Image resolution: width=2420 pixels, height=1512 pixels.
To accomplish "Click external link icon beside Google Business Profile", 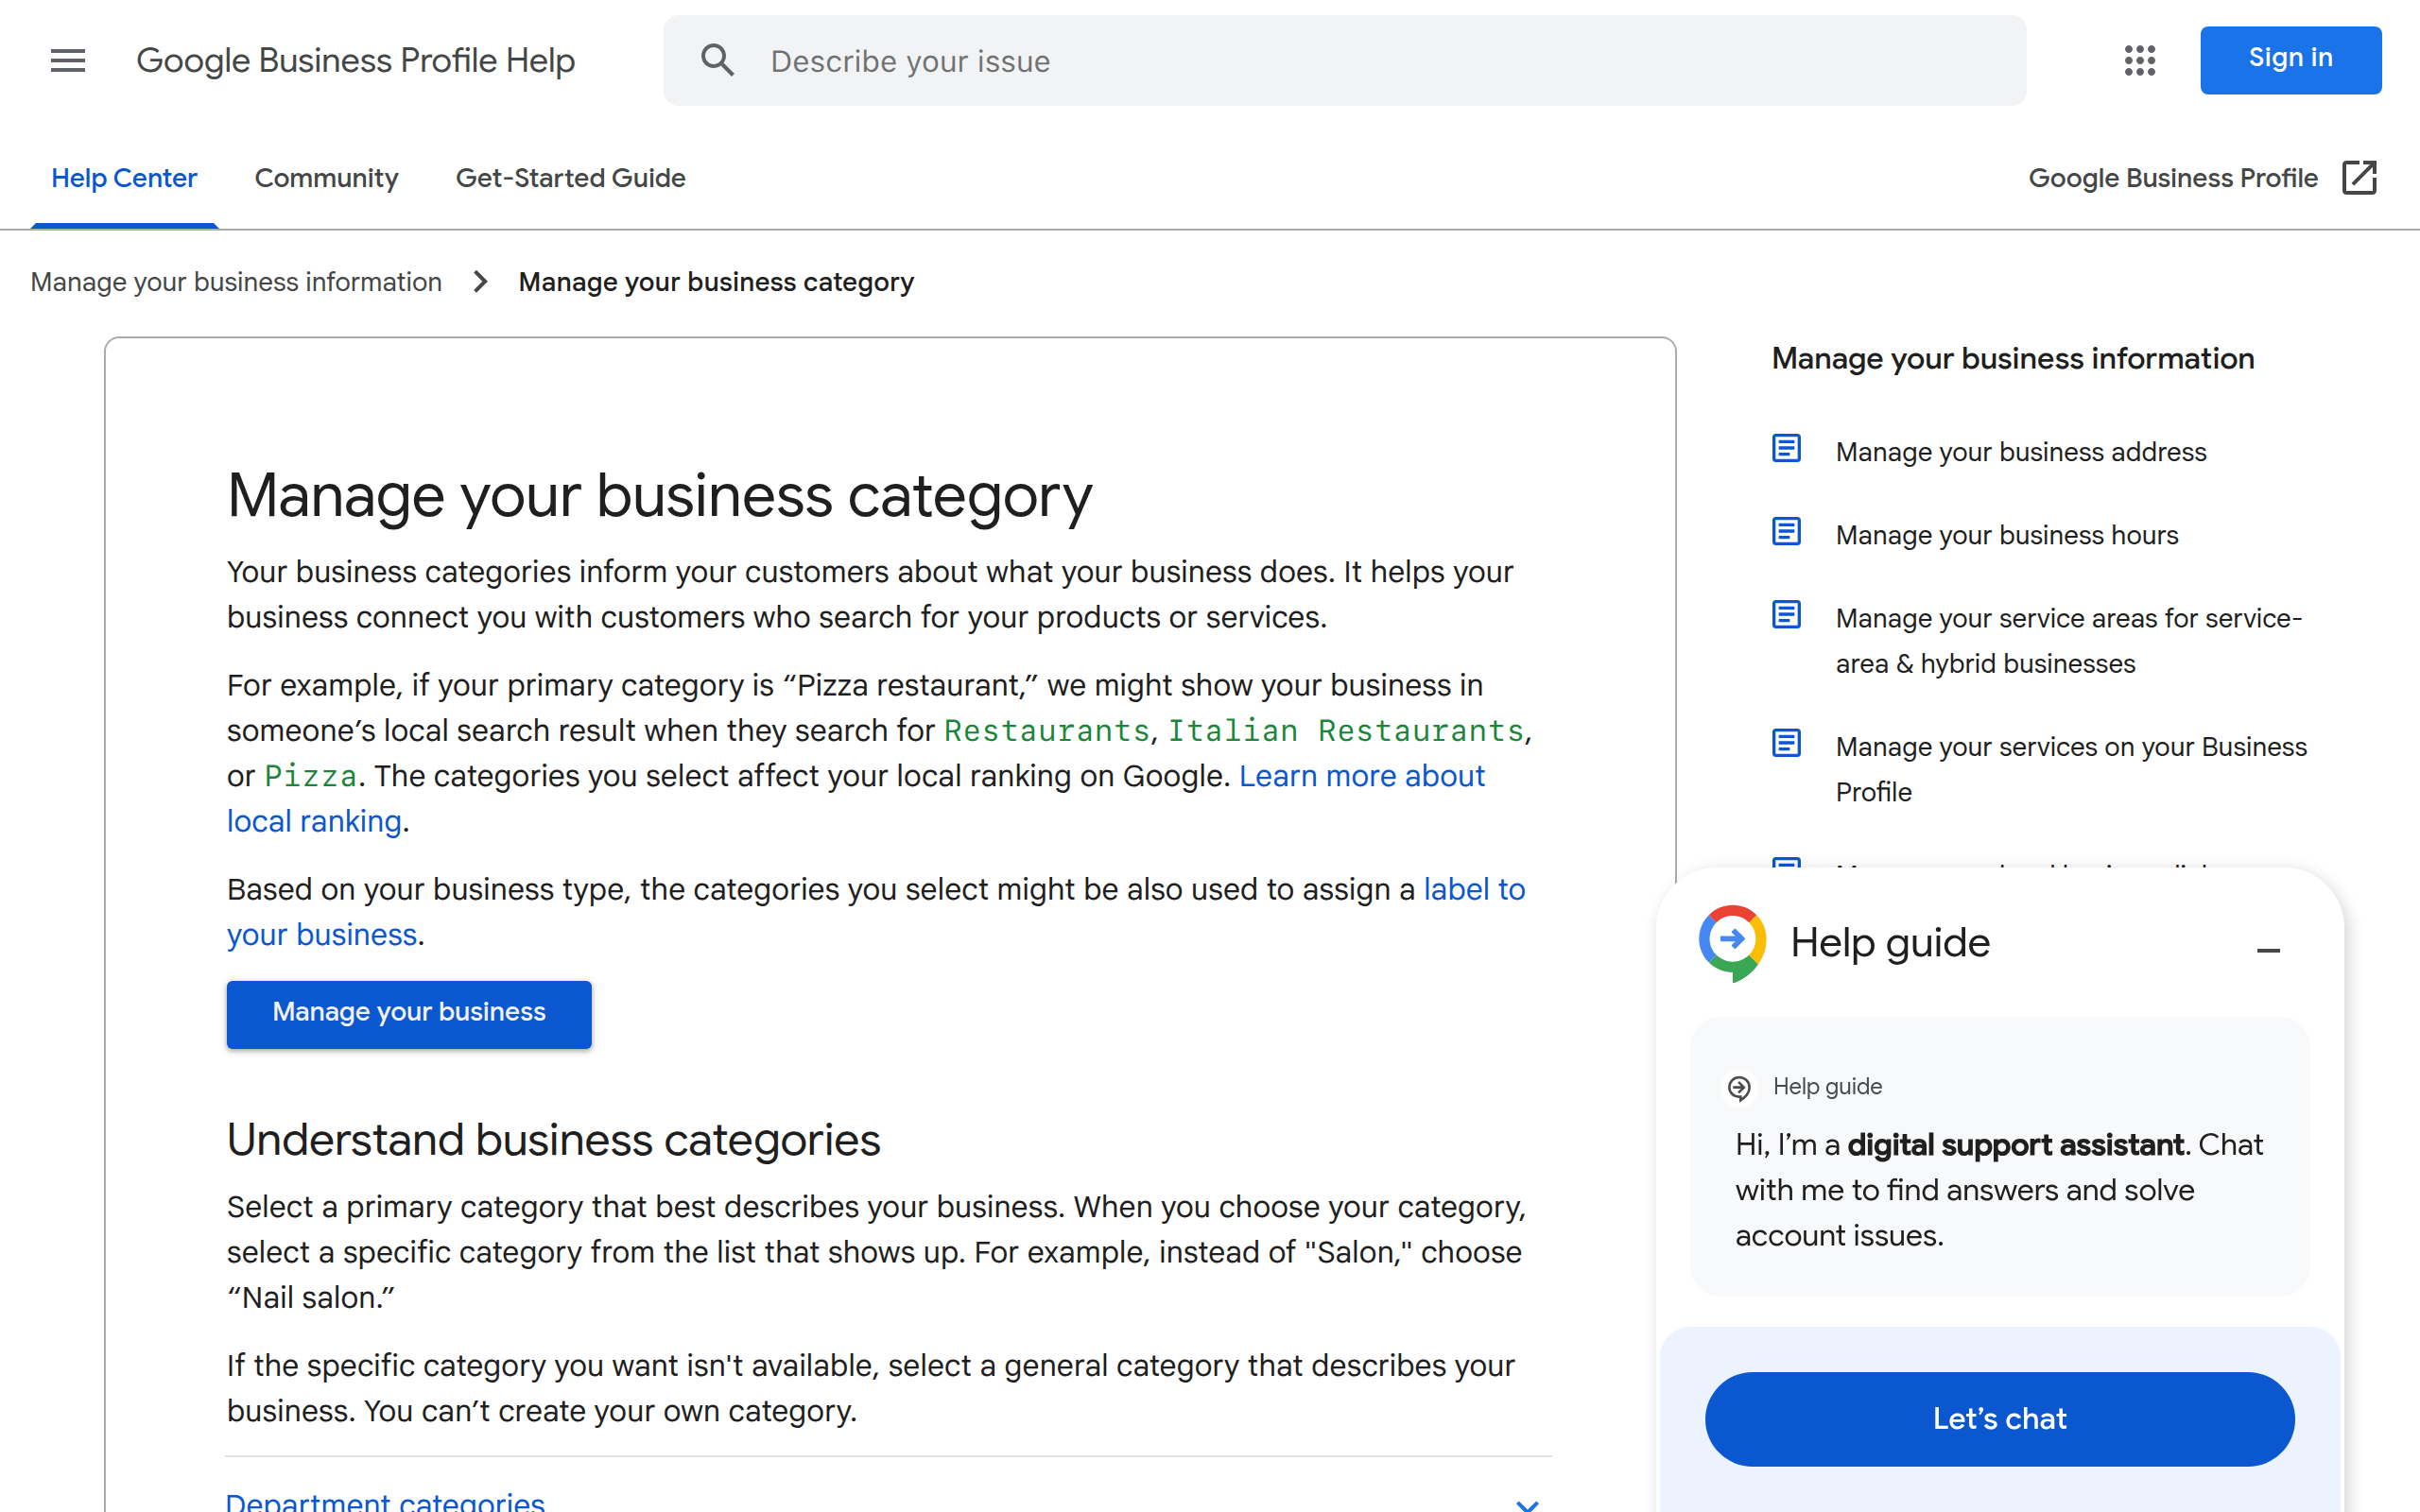I will click(2360, 177).
